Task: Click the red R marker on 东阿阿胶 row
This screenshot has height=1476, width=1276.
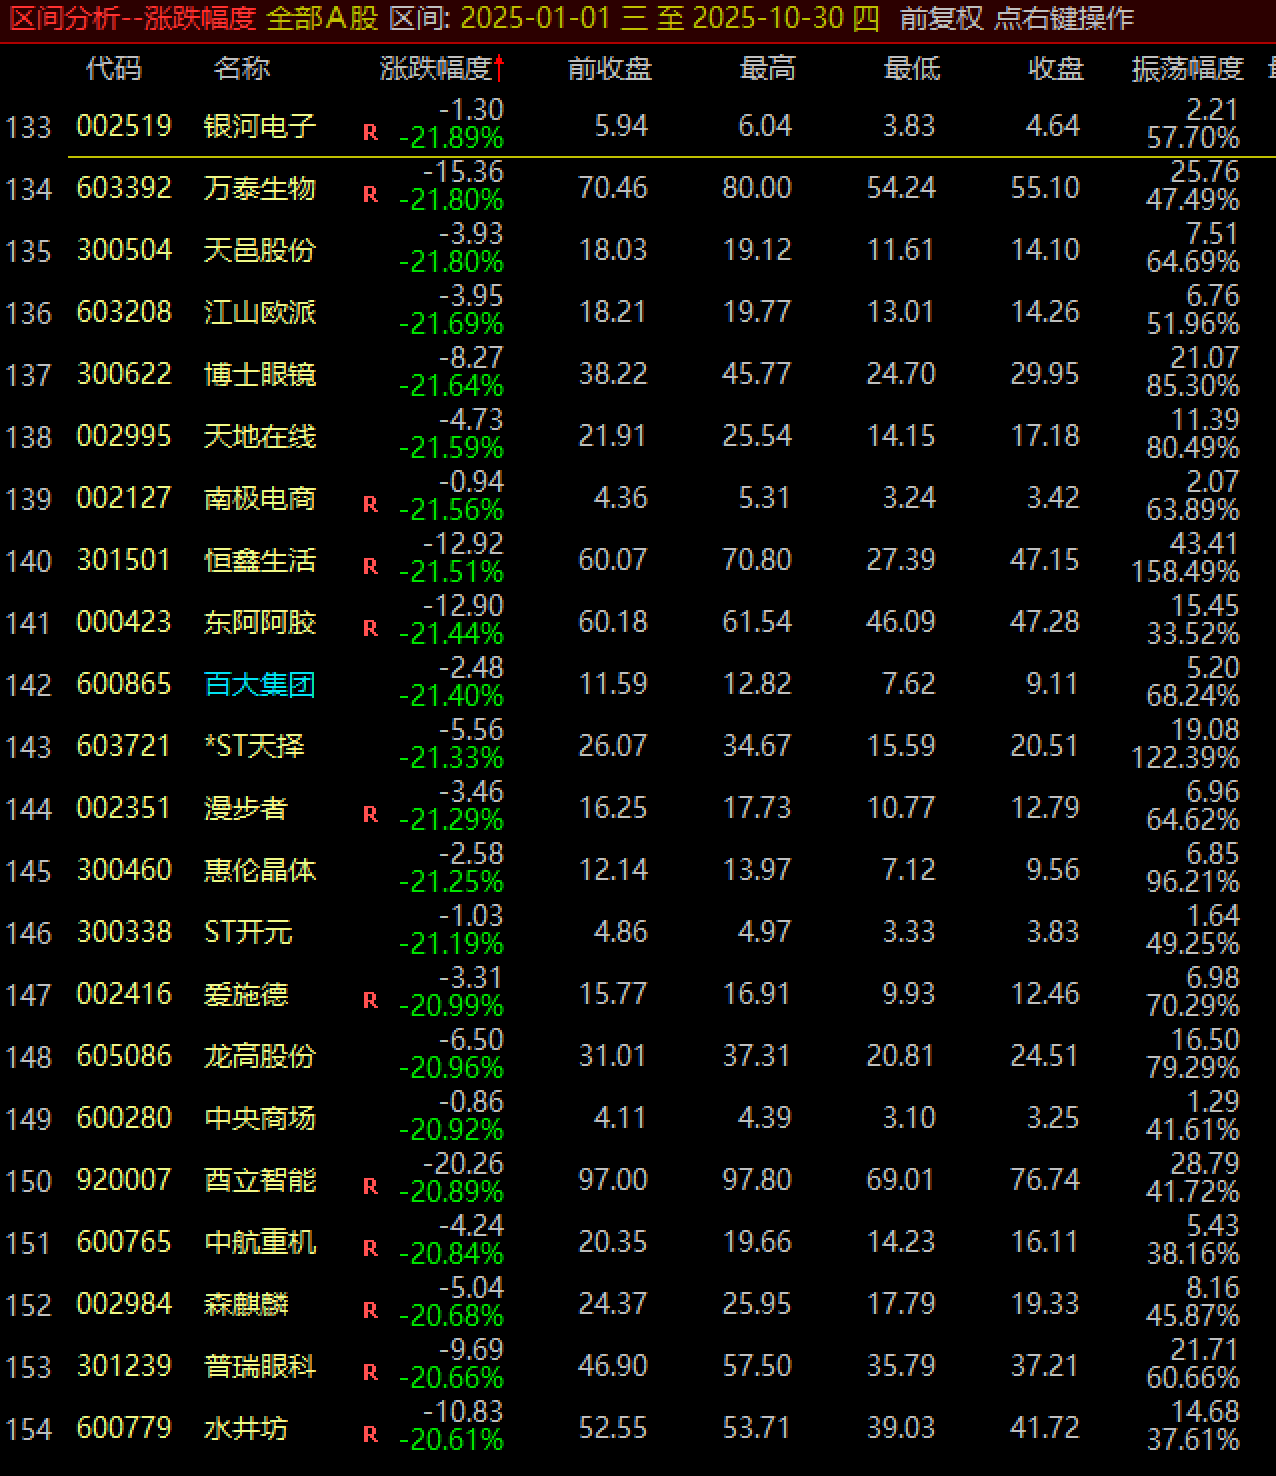Action: click(370, 628)
